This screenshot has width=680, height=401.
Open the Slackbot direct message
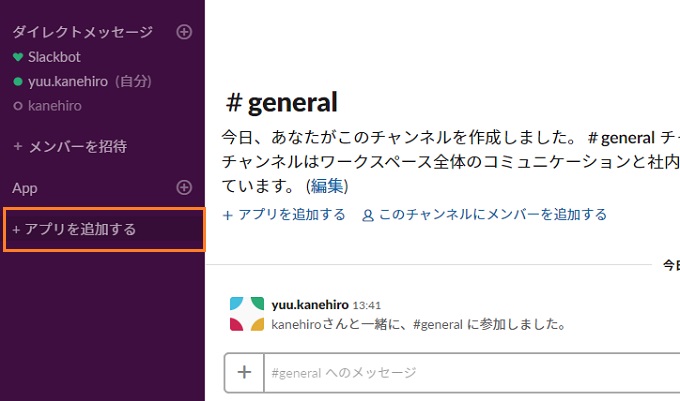[x=54, y=57]
